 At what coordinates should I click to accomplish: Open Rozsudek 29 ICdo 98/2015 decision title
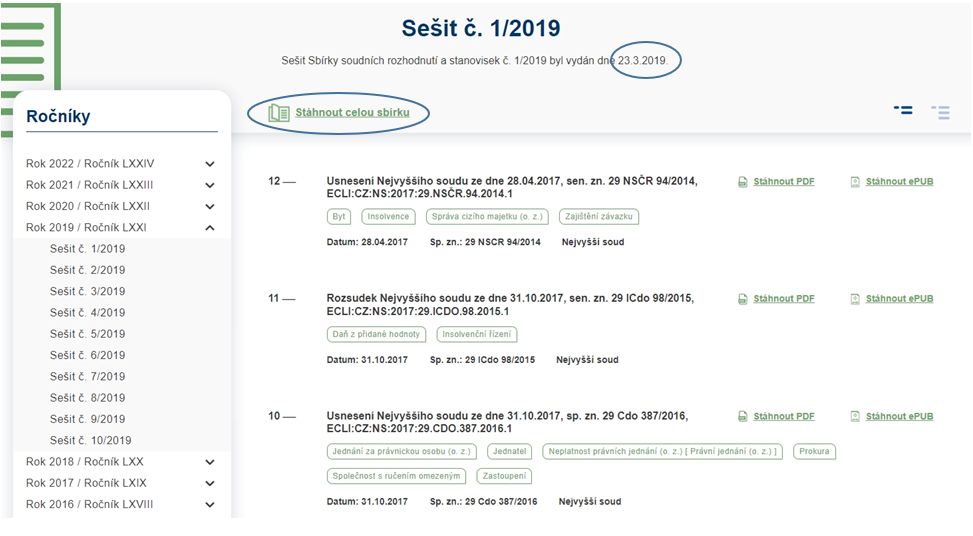pos(510,305)
